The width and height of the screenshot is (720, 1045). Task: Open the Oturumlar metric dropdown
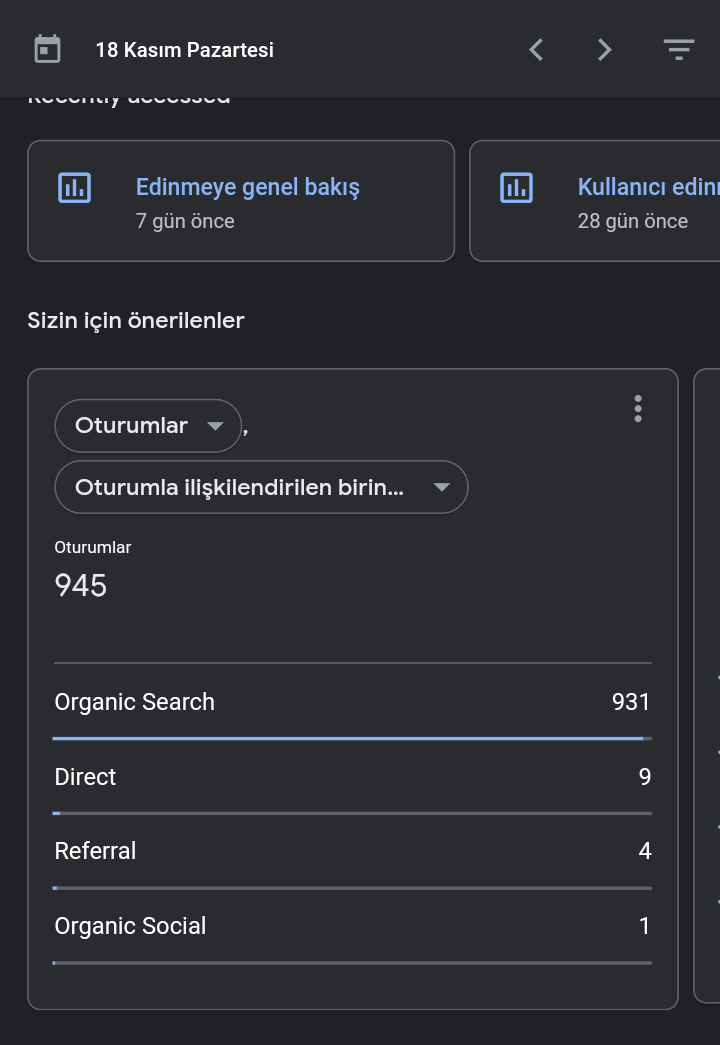coord(148,426)
